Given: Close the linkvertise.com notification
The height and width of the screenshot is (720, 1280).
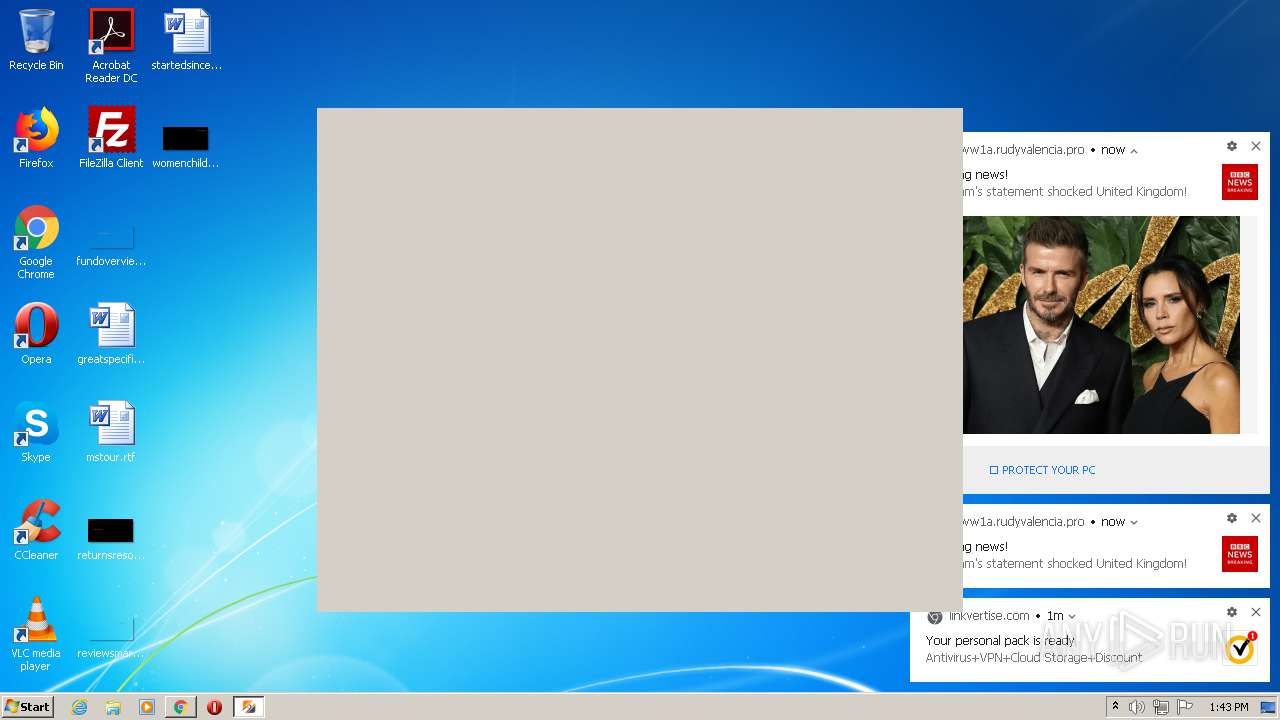Looking at the screenshot, I should 1256,612.
